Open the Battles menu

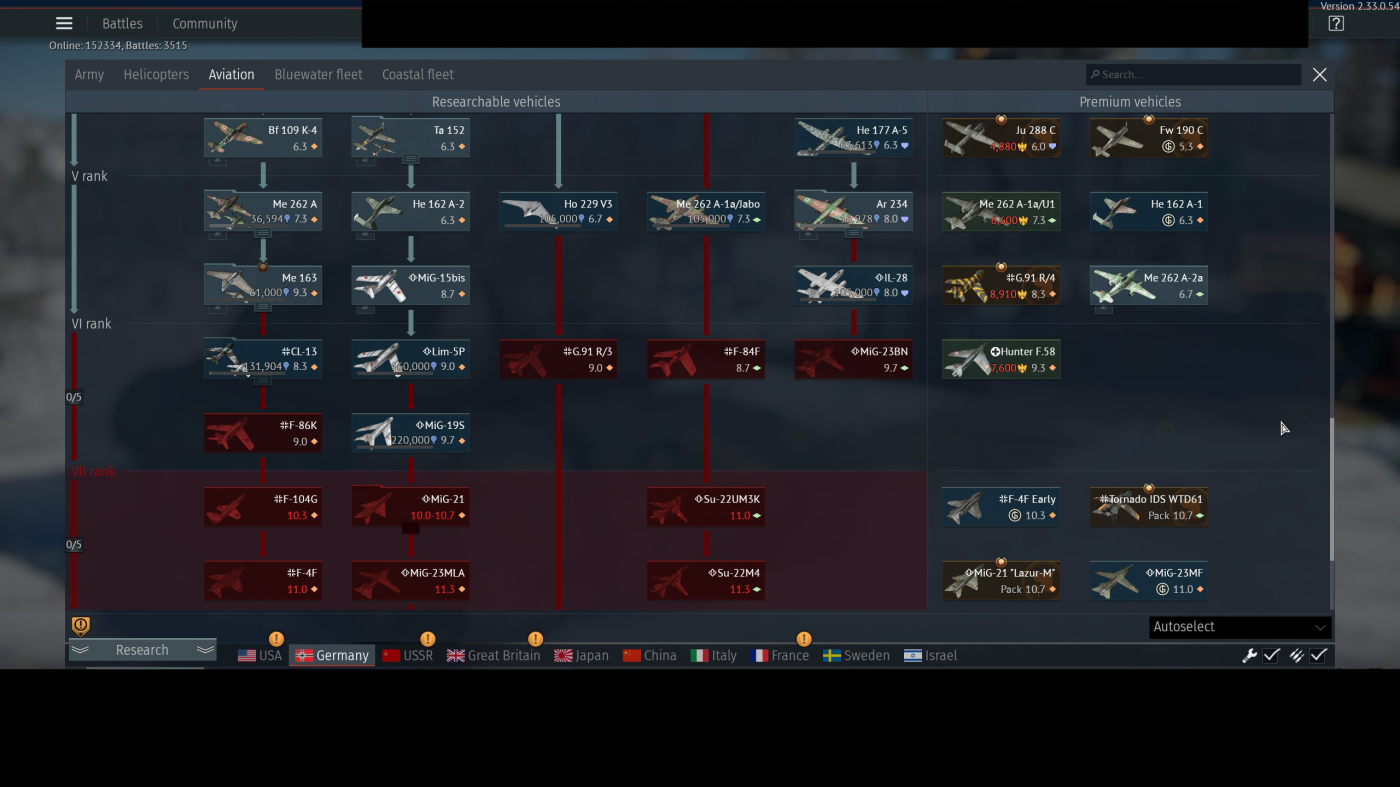(x=122, y=24)
